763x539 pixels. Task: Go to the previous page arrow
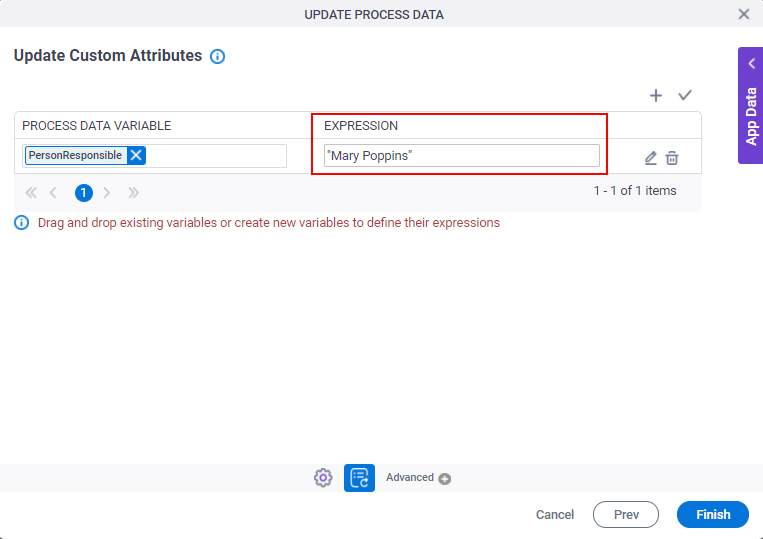[x=53, y=193]
